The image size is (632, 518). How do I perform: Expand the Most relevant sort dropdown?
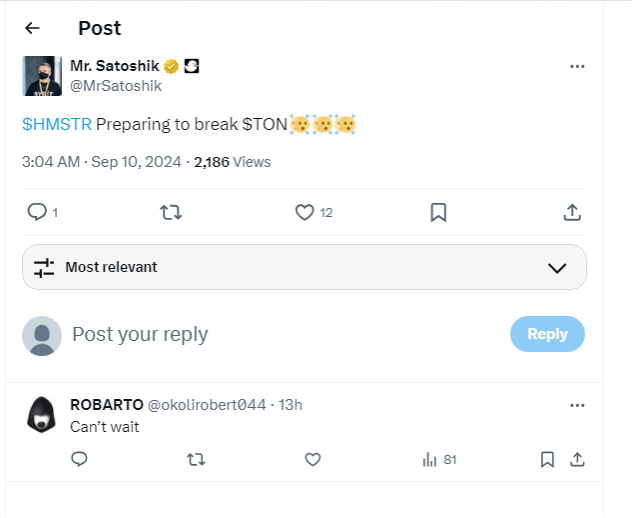pyautogui.click(x=304, y=267)
